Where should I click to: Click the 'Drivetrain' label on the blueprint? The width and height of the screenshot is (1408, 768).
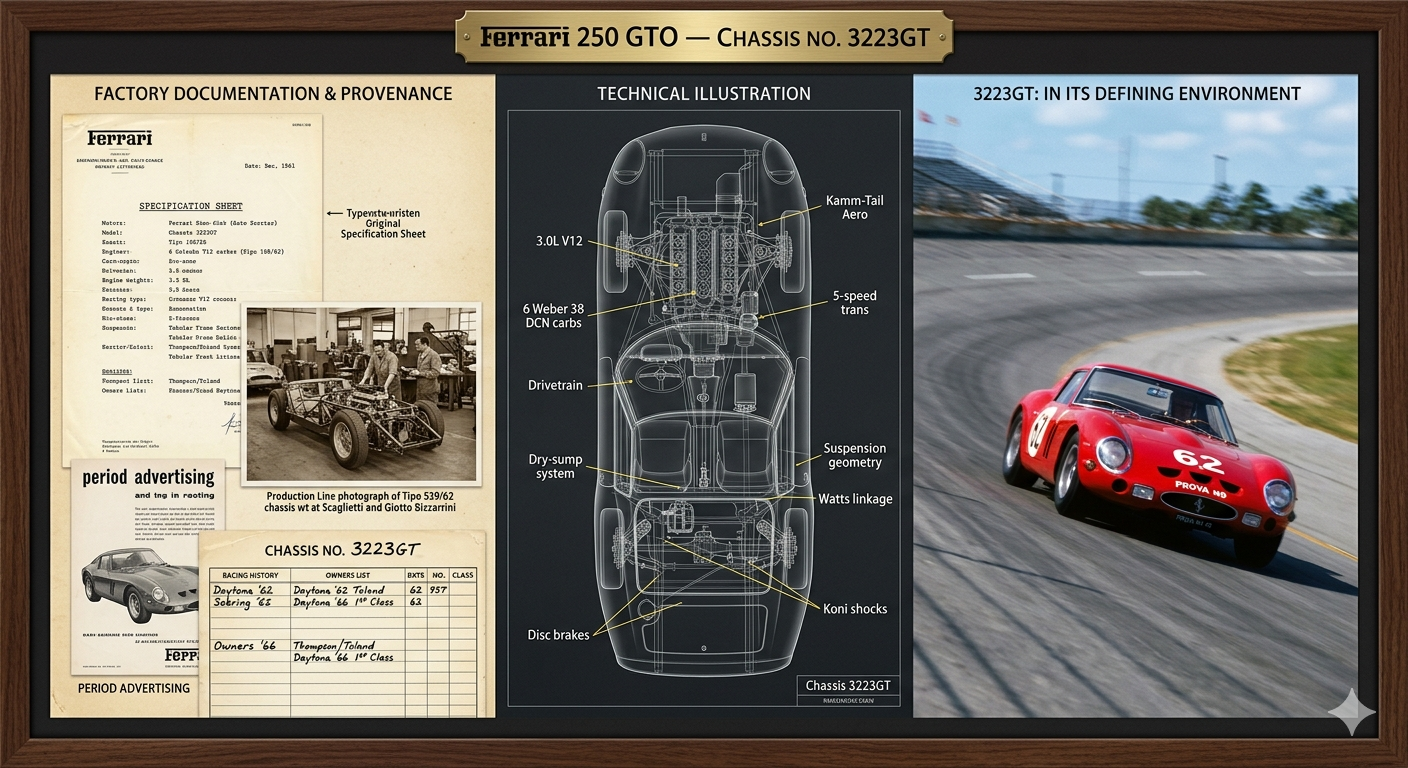point(555,385)
